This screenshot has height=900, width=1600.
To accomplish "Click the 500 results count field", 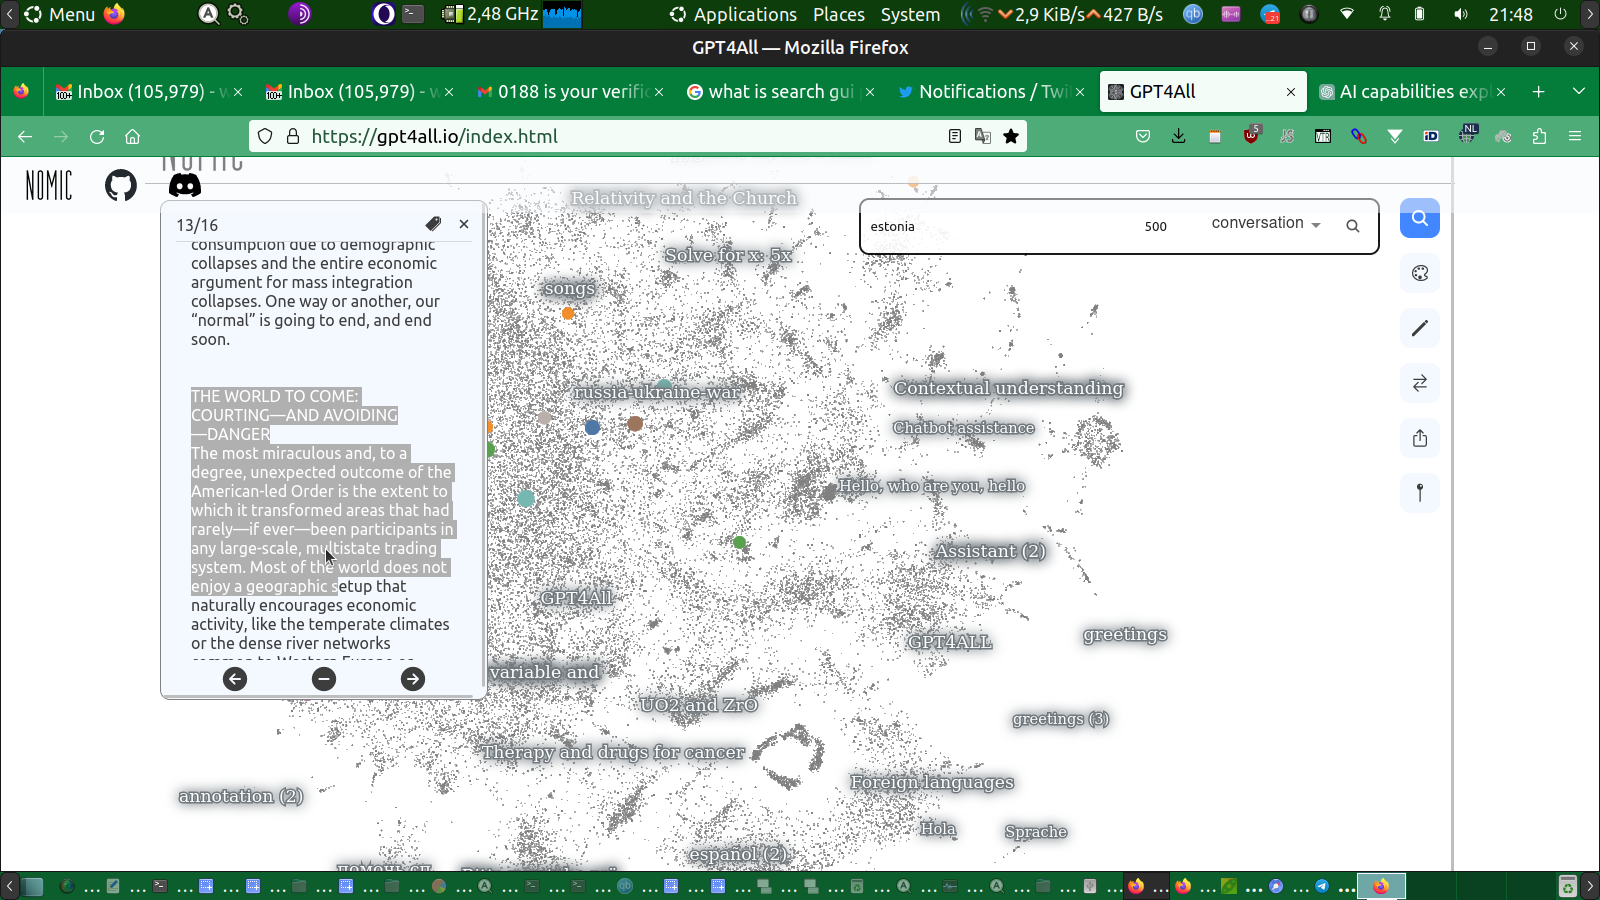I will coord(1156,226).
